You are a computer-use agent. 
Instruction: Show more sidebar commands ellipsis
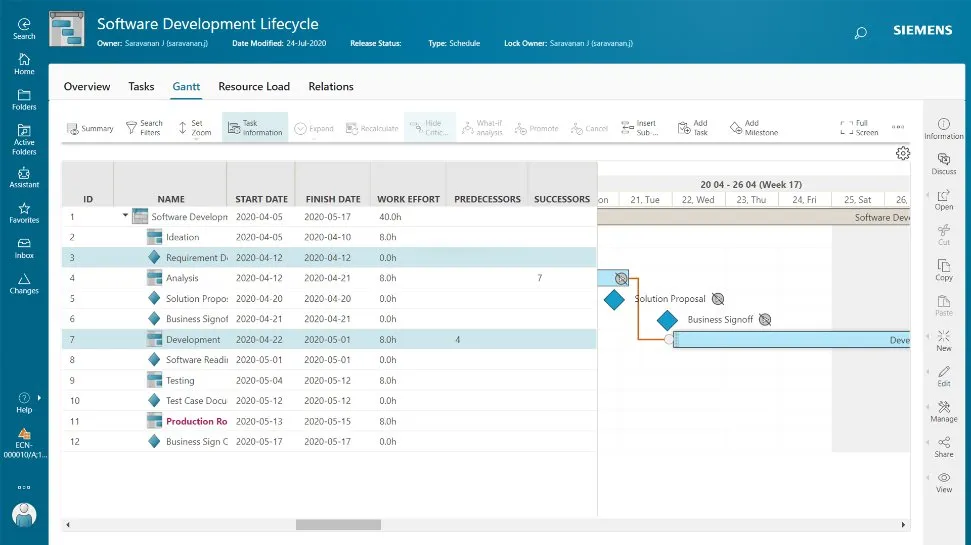point(24,487)
